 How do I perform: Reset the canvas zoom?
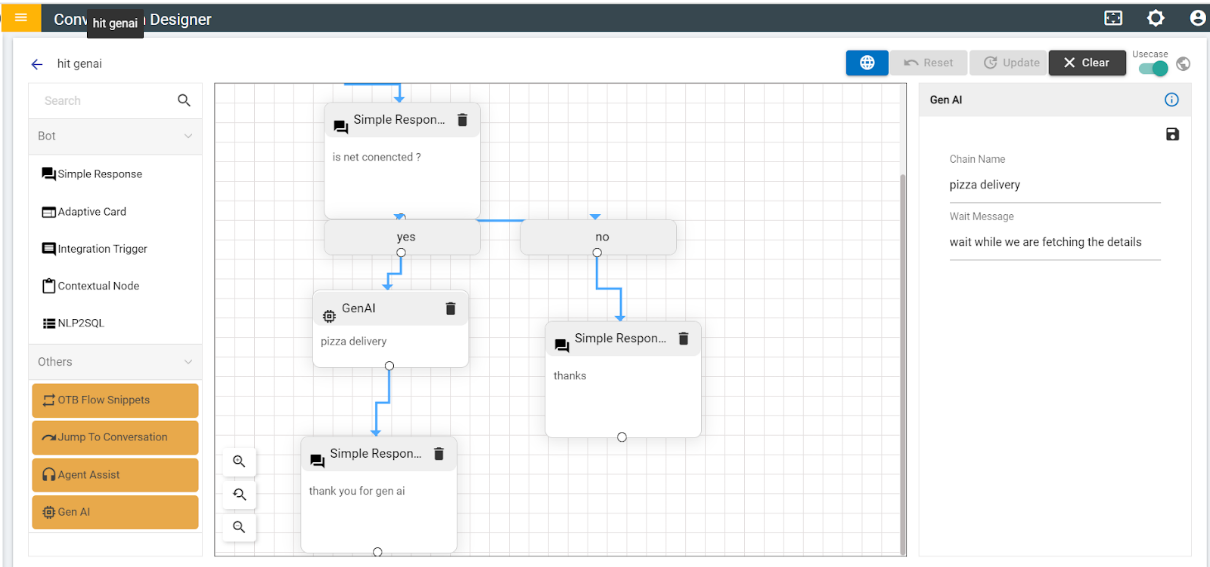pos(239,494)
